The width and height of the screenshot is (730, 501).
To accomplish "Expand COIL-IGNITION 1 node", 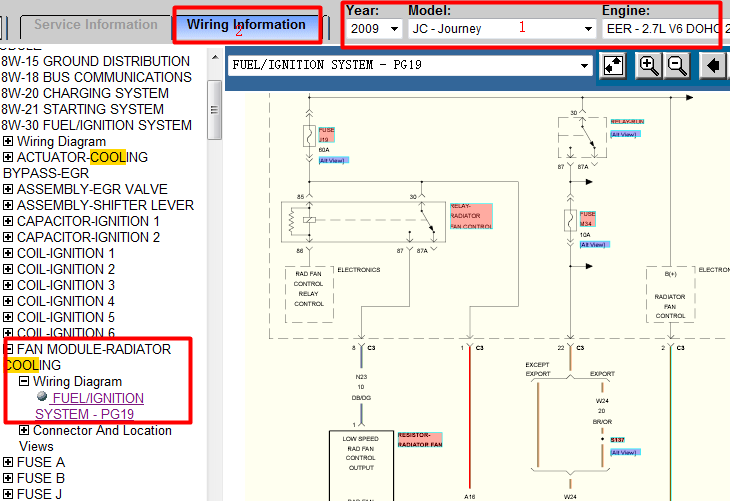I will 8,253.
